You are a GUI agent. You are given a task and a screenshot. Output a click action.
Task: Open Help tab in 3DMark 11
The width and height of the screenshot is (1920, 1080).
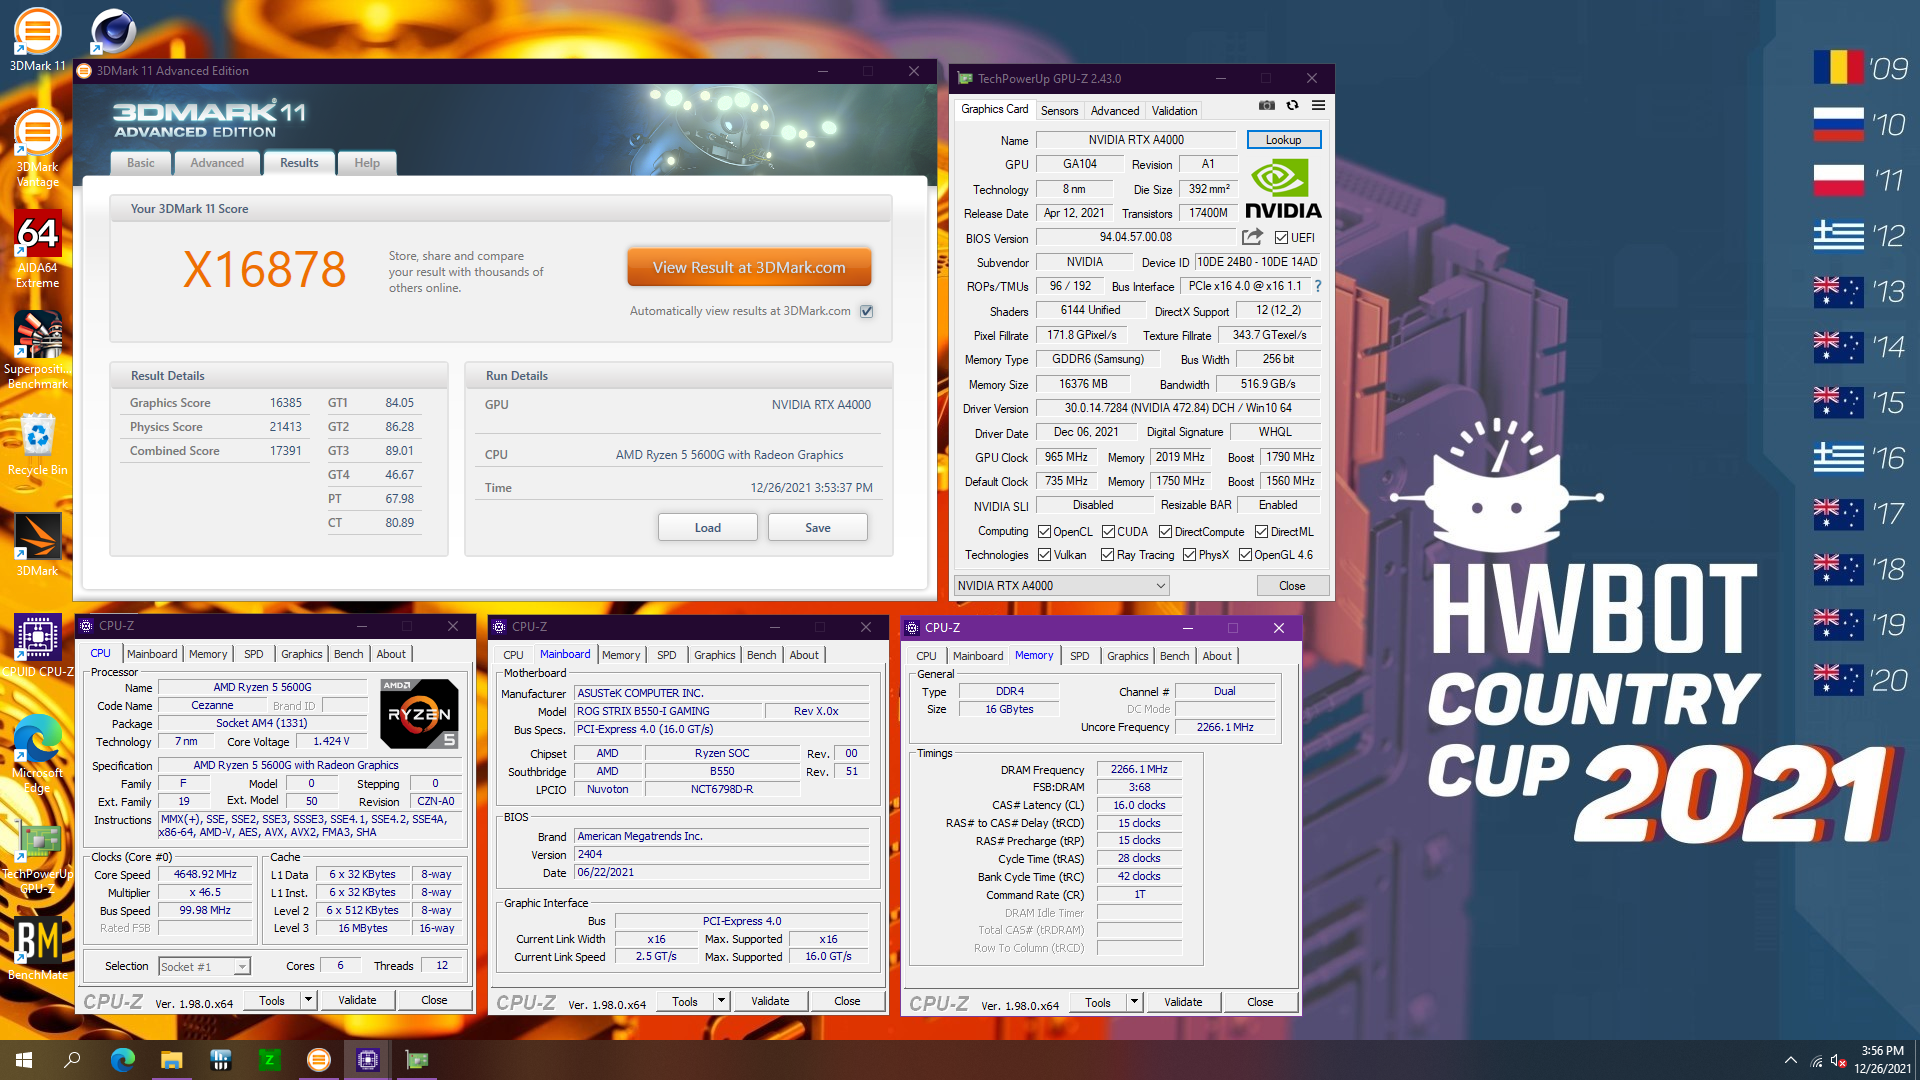pos(367,163)
